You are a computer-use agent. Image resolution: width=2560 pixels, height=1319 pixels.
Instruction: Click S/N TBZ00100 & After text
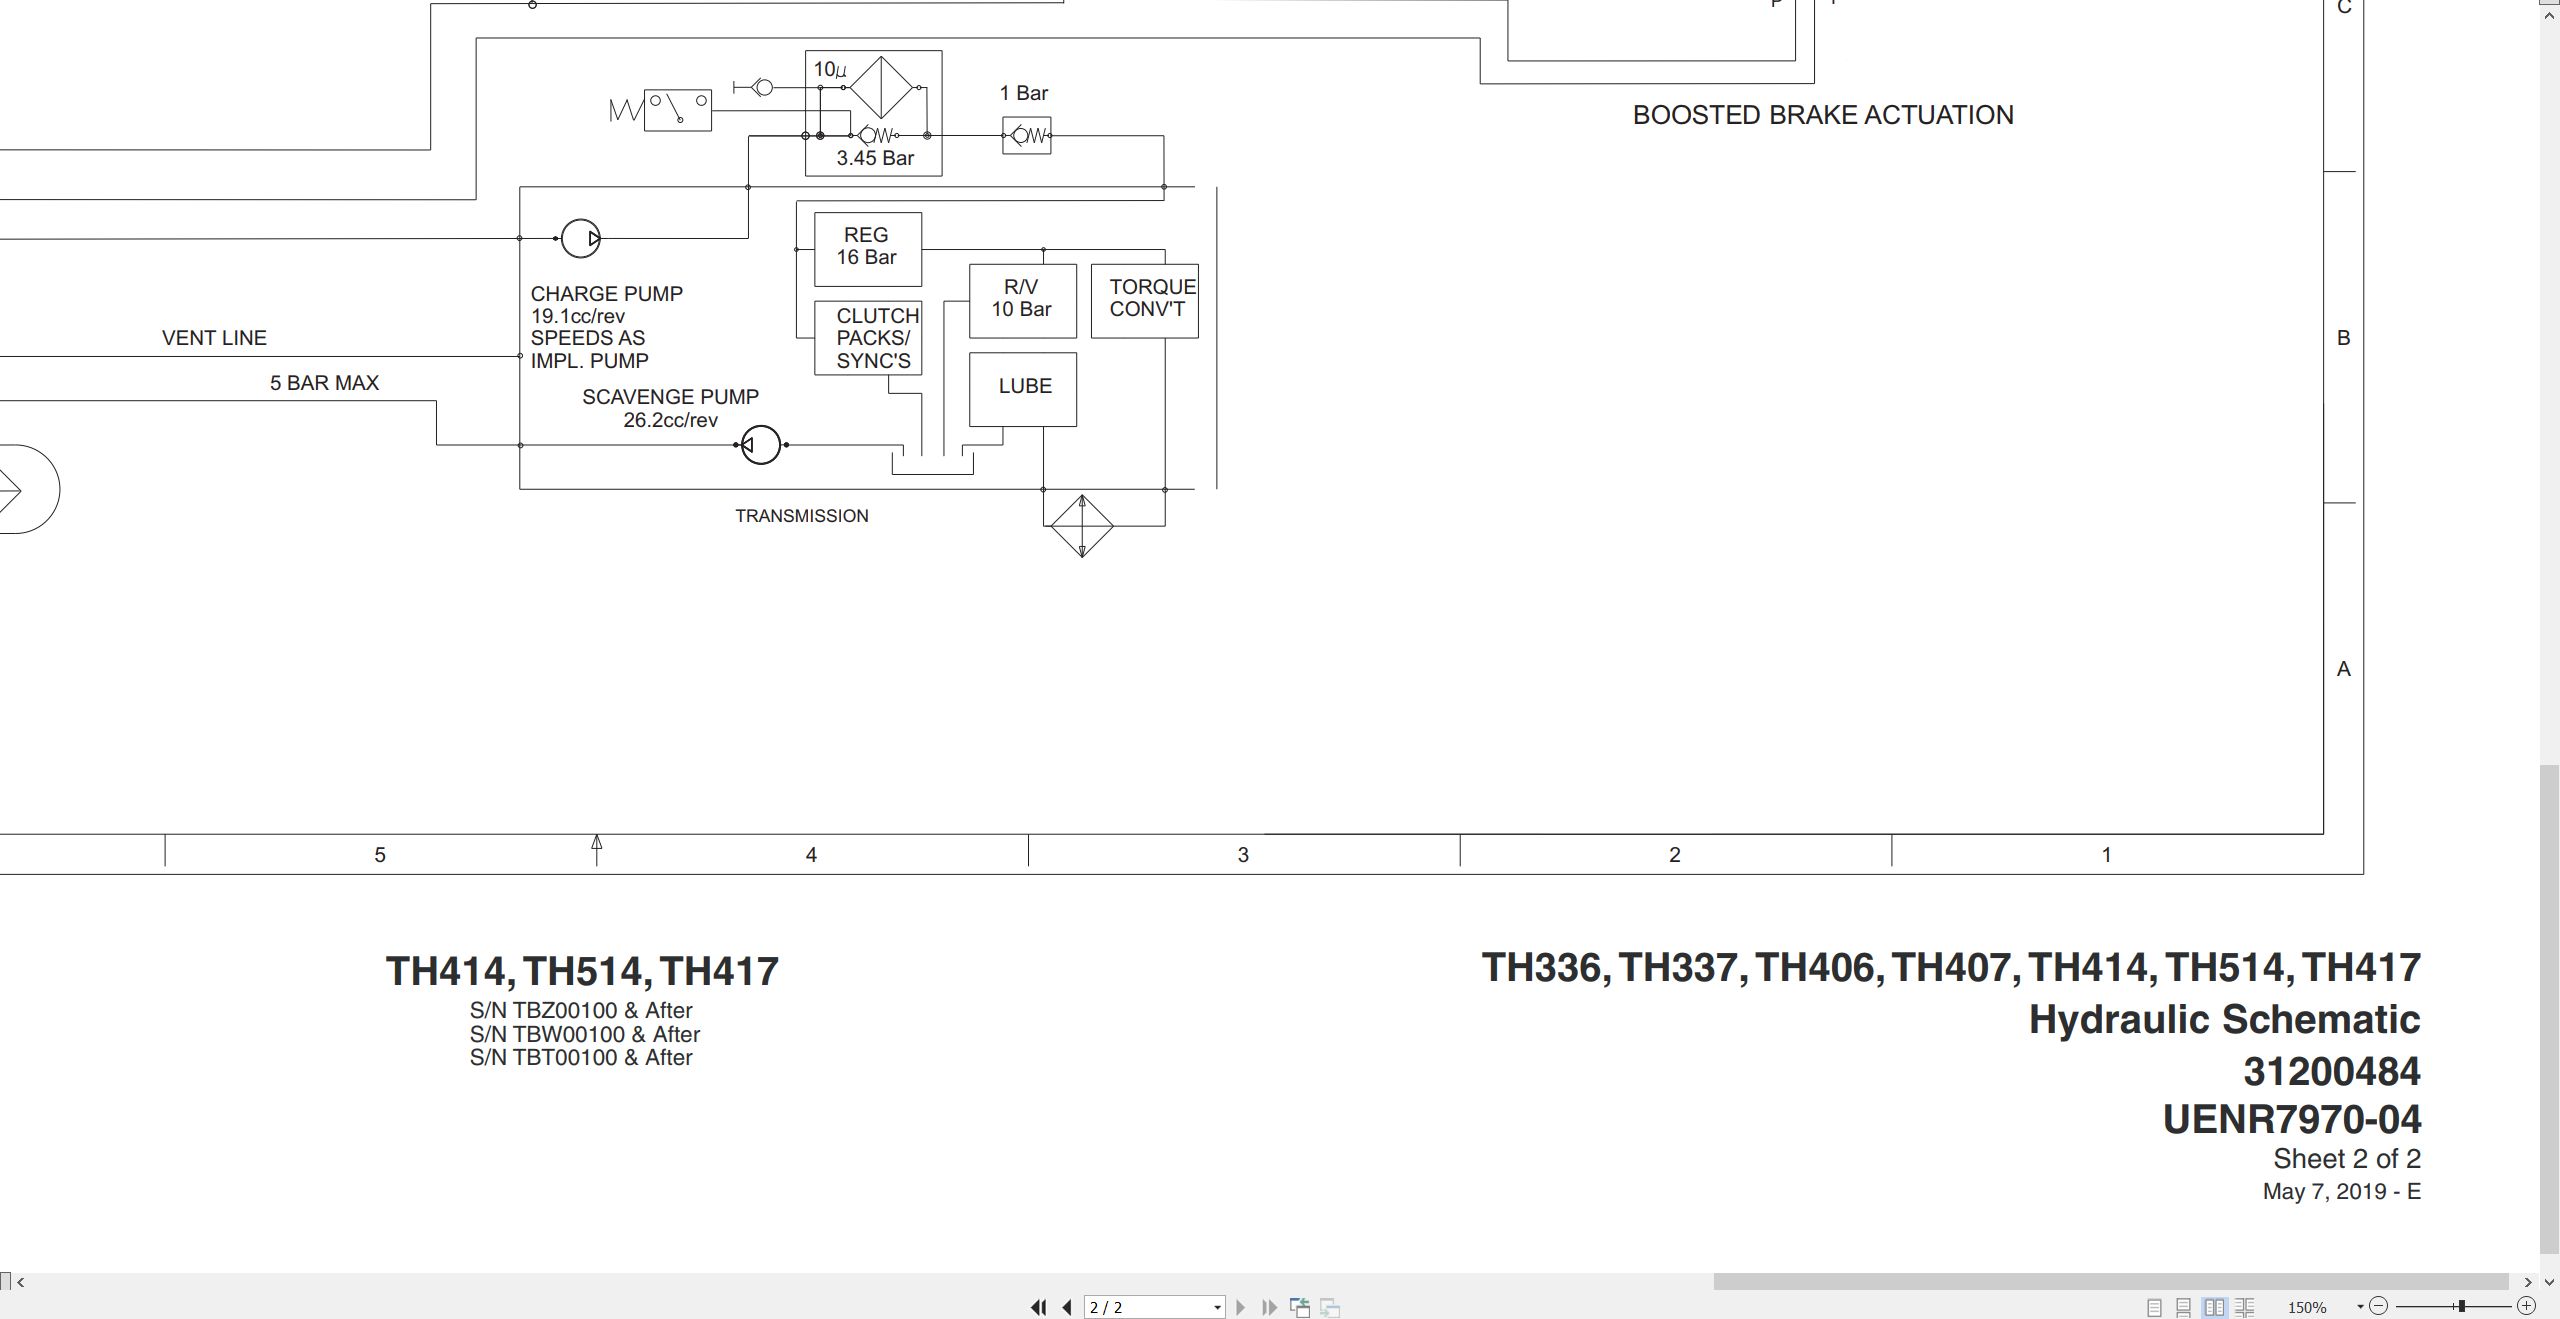[x=581, y=1010]
